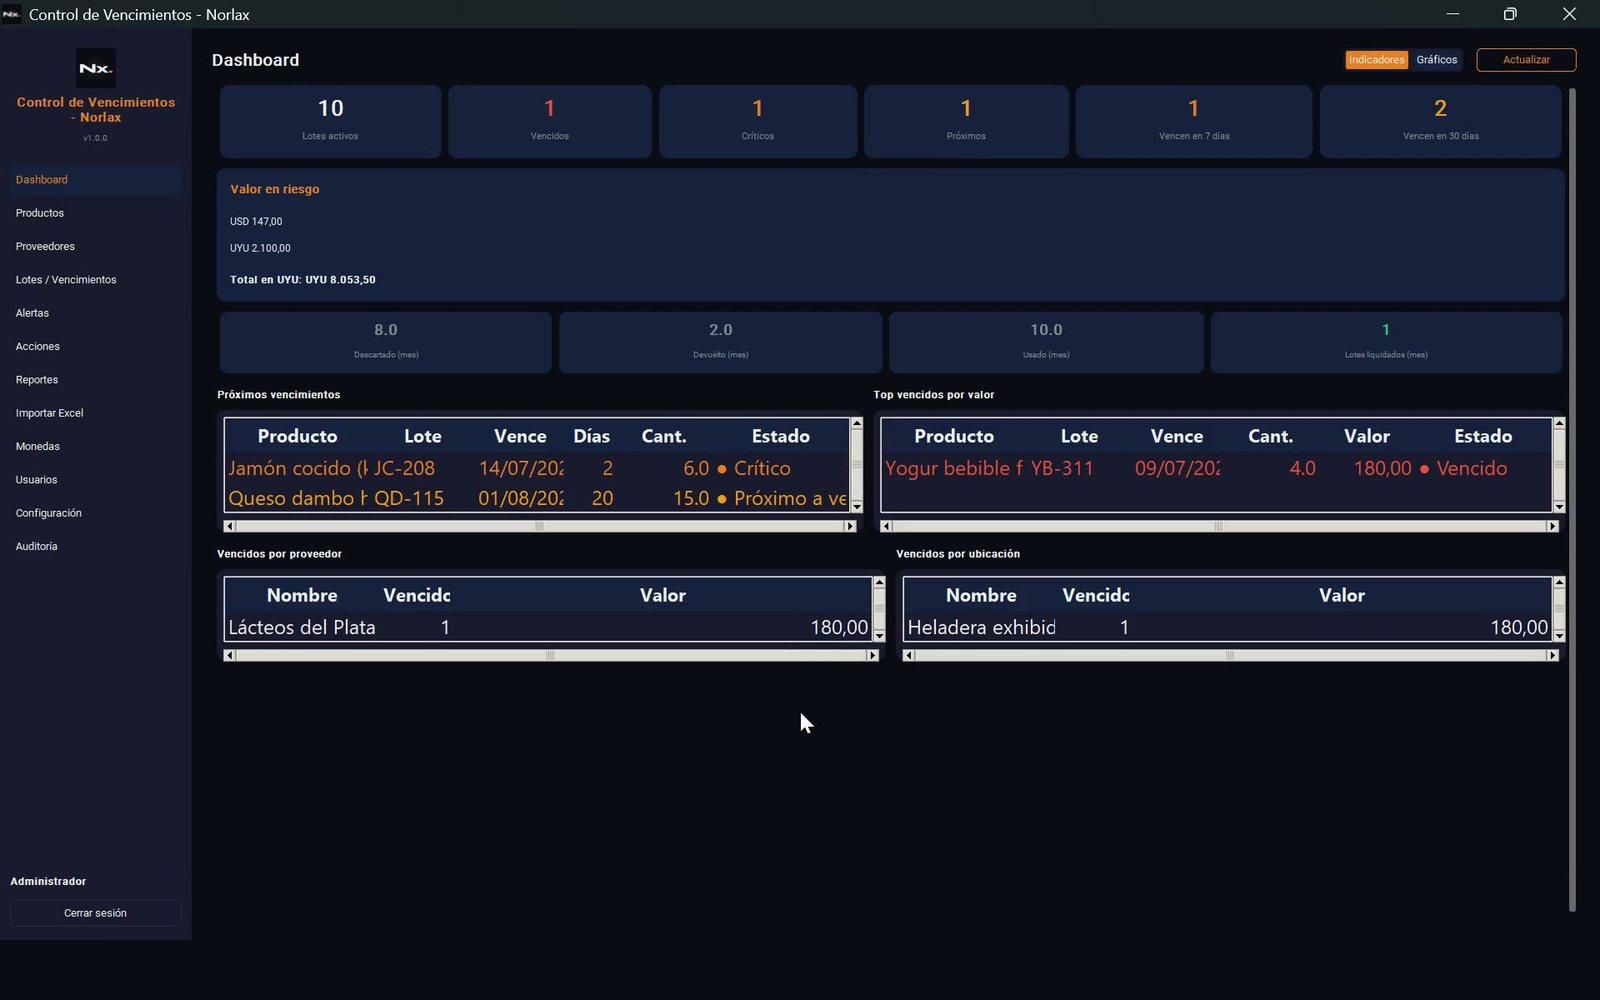This screenshot has height=1000, width=1600.
Task: Open the Auditoría section
Action: 96,546
